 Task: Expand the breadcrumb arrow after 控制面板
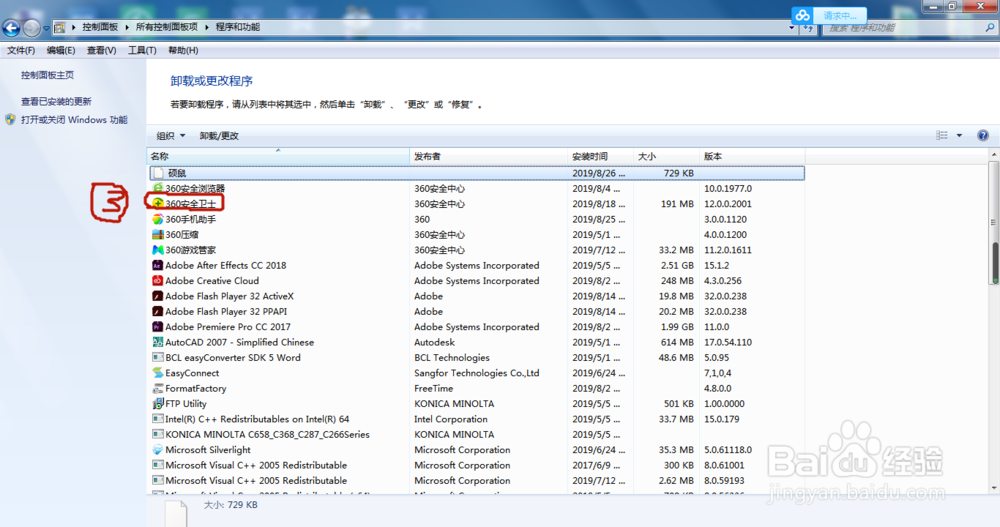[127, 27]
